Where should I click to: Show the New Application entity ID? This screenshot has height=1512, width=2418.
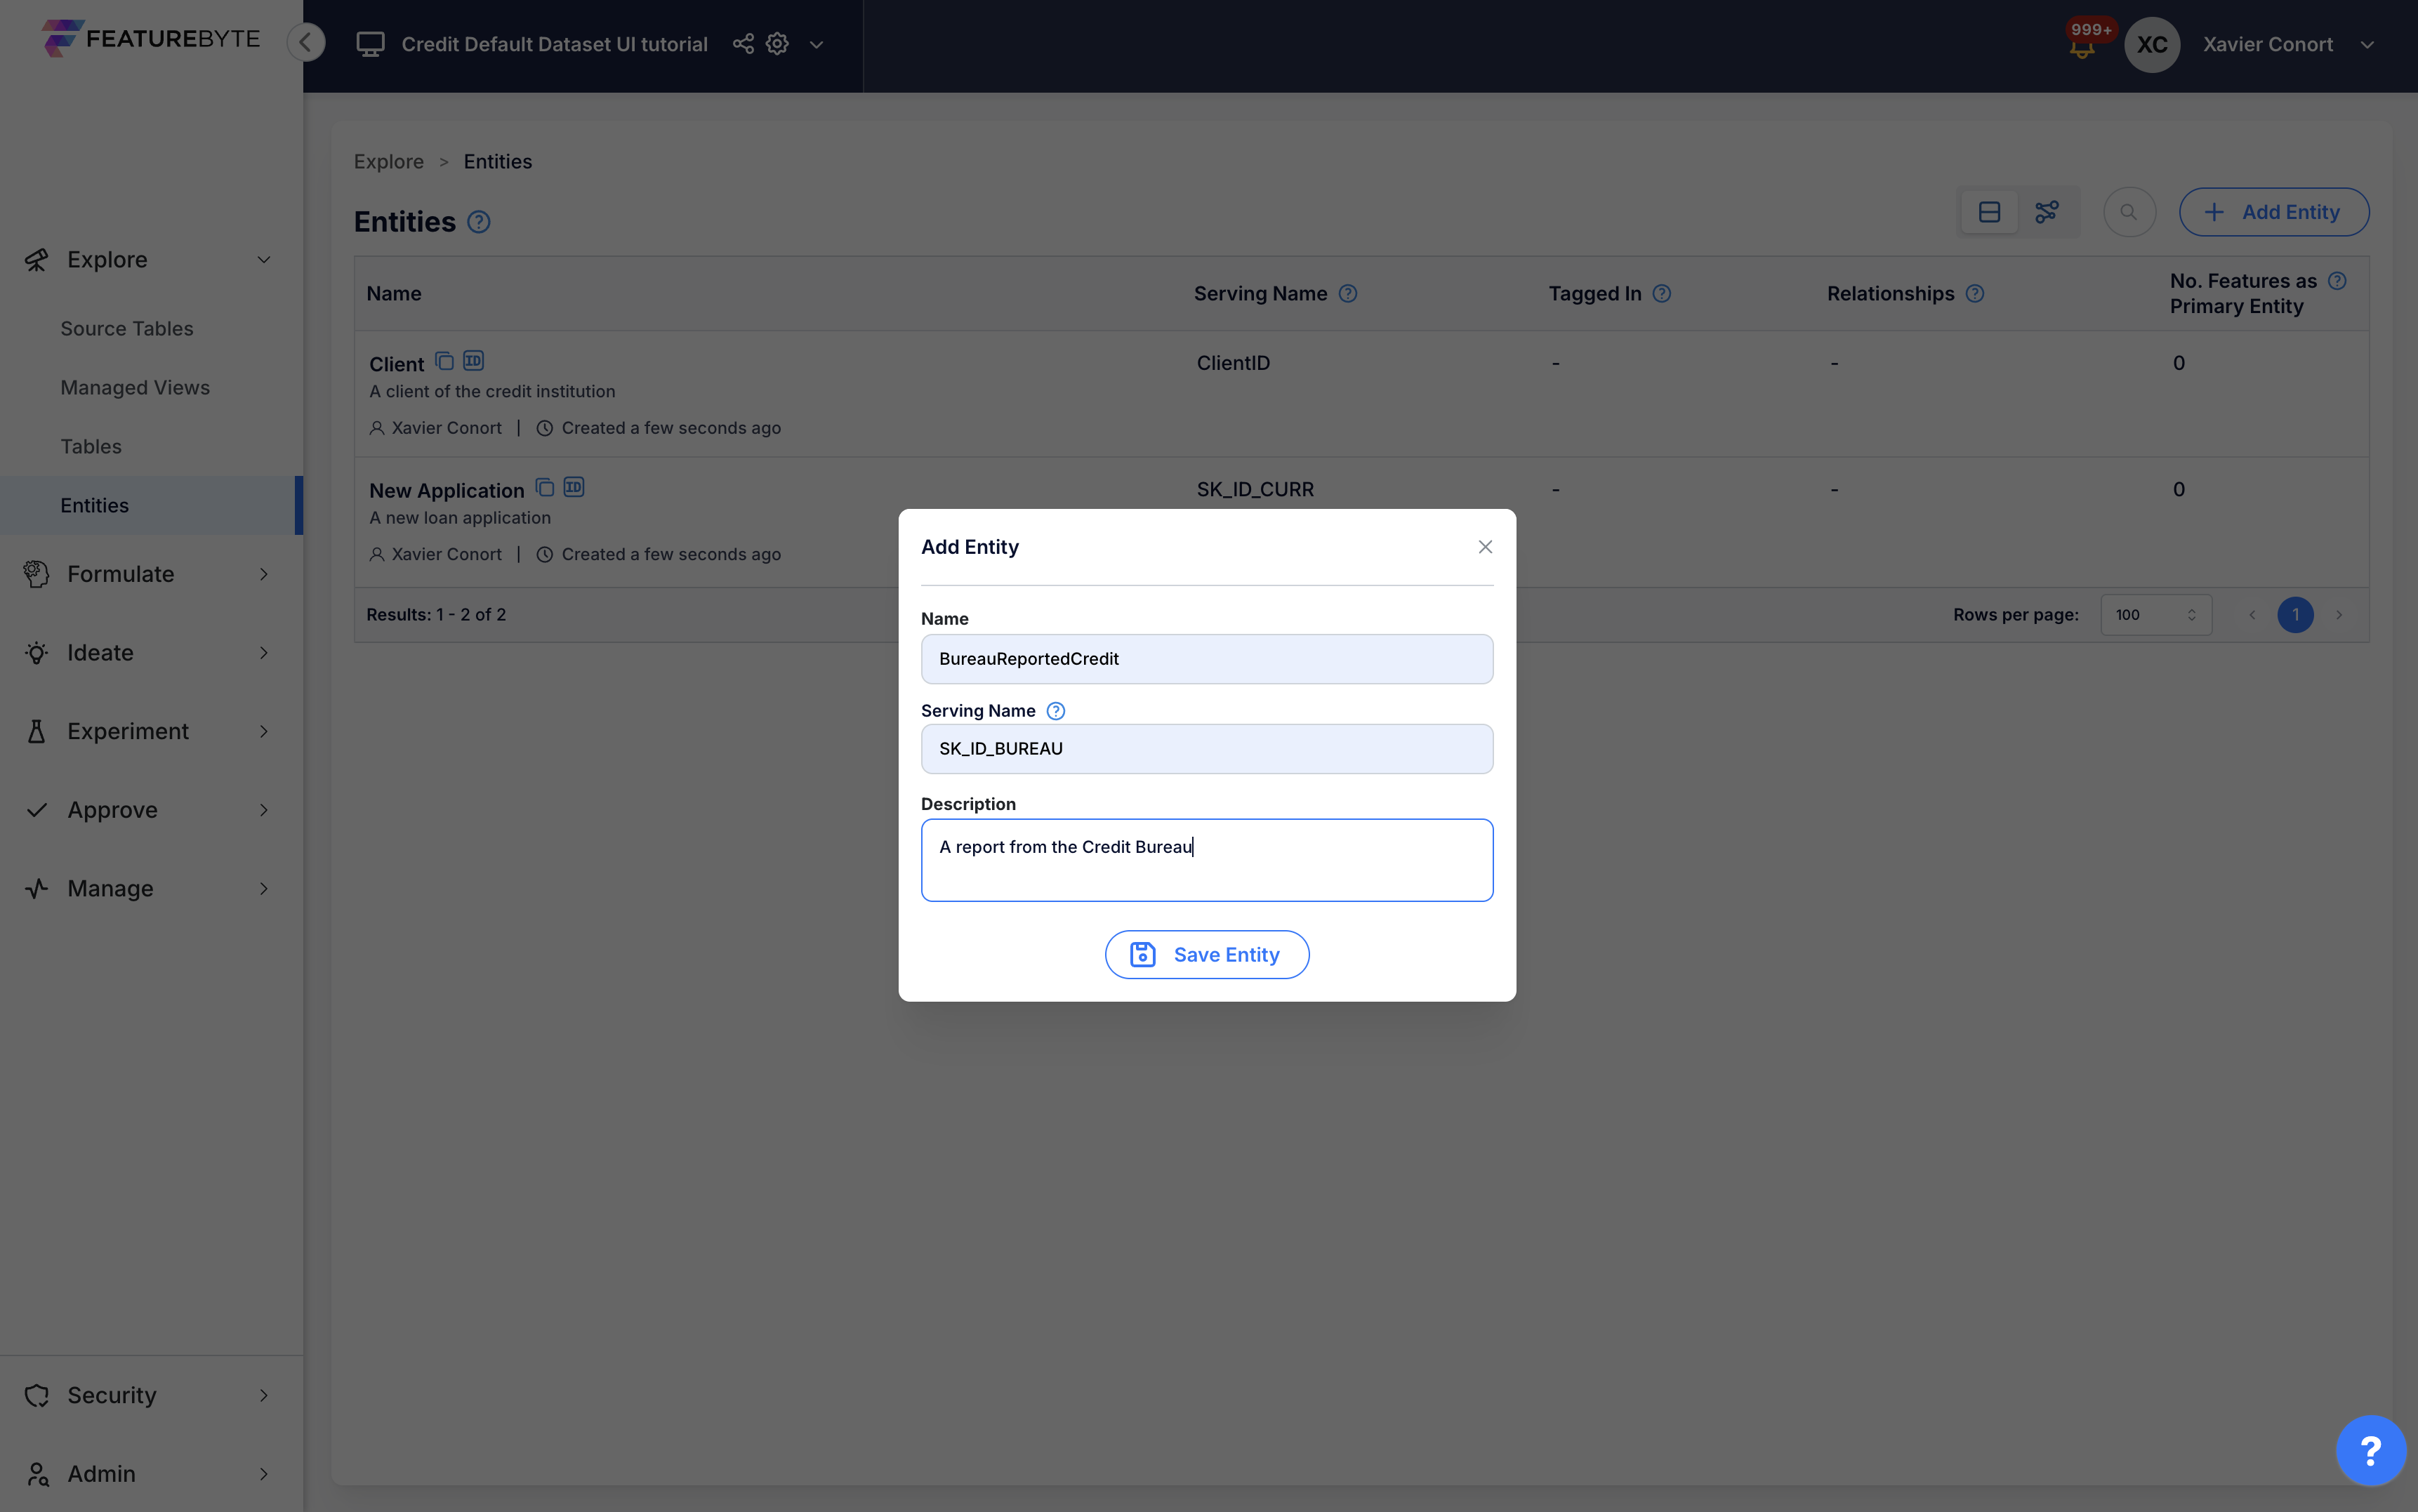click(x=574, y=487)
